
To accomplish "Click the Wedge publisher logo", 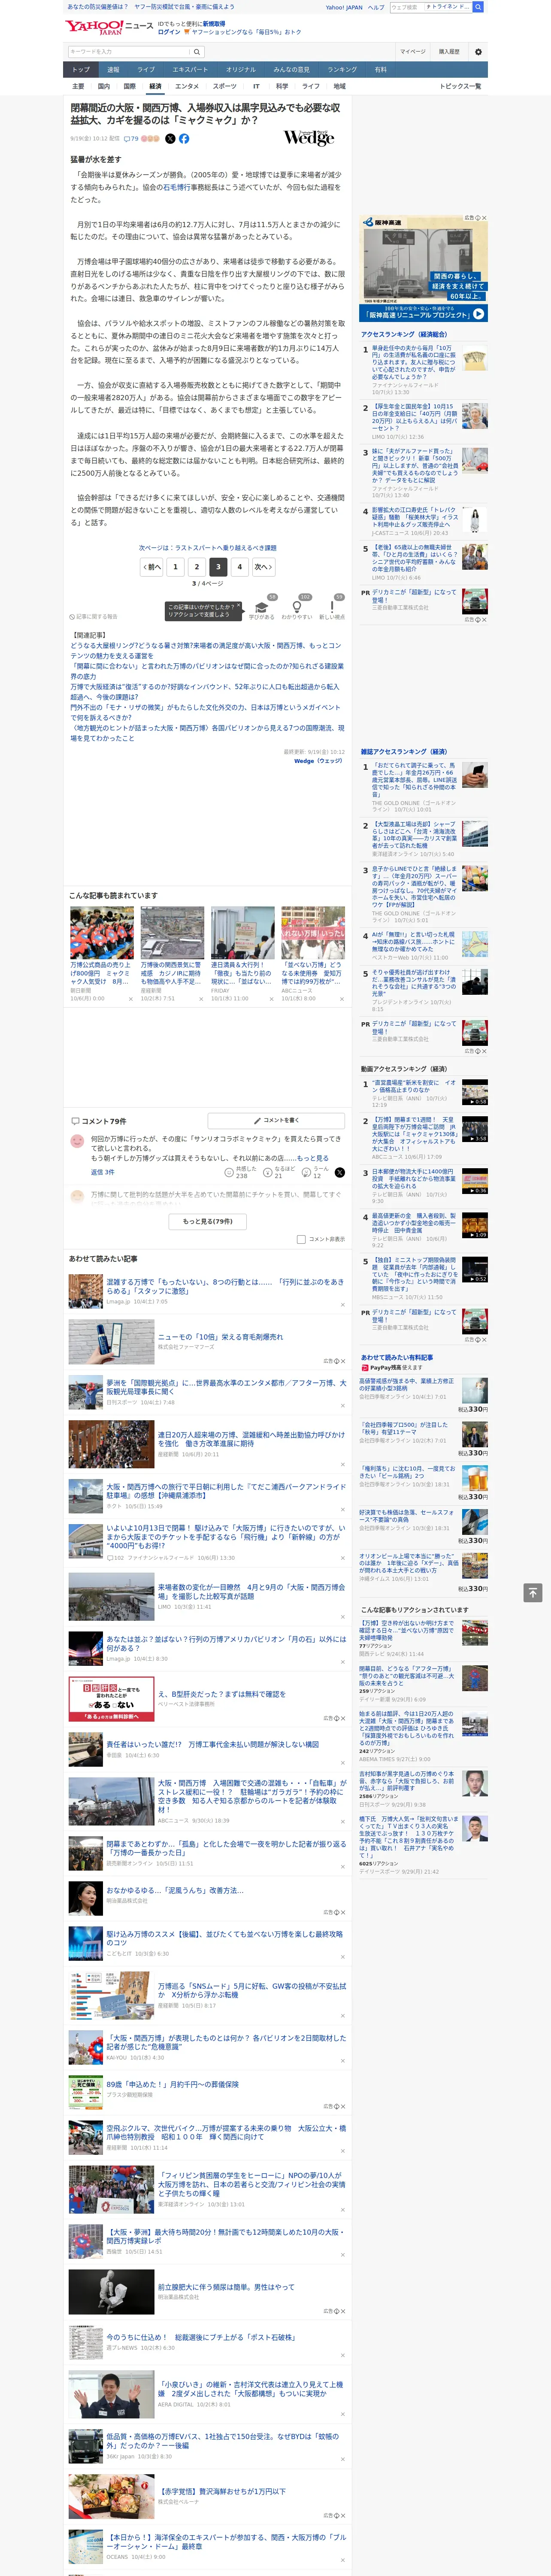I will pyautogui.click(x=308, y=138).
